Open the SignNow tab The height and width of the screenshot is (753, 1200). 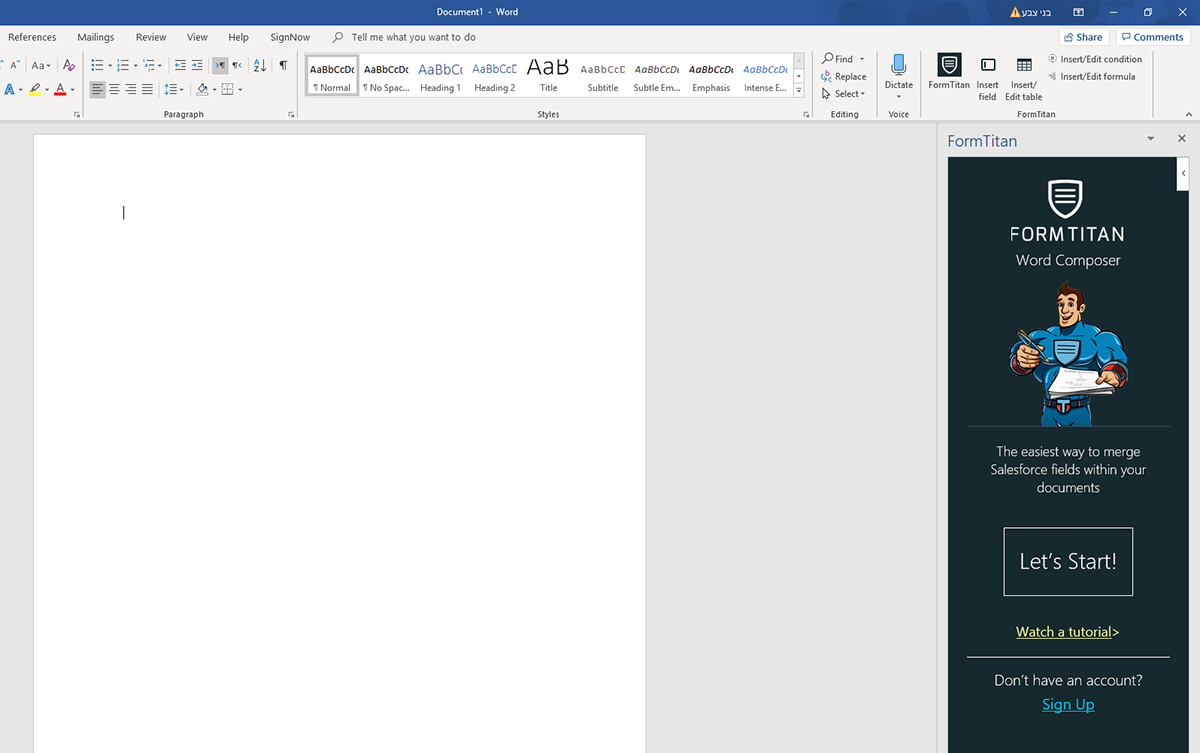[x=290, y=37]
